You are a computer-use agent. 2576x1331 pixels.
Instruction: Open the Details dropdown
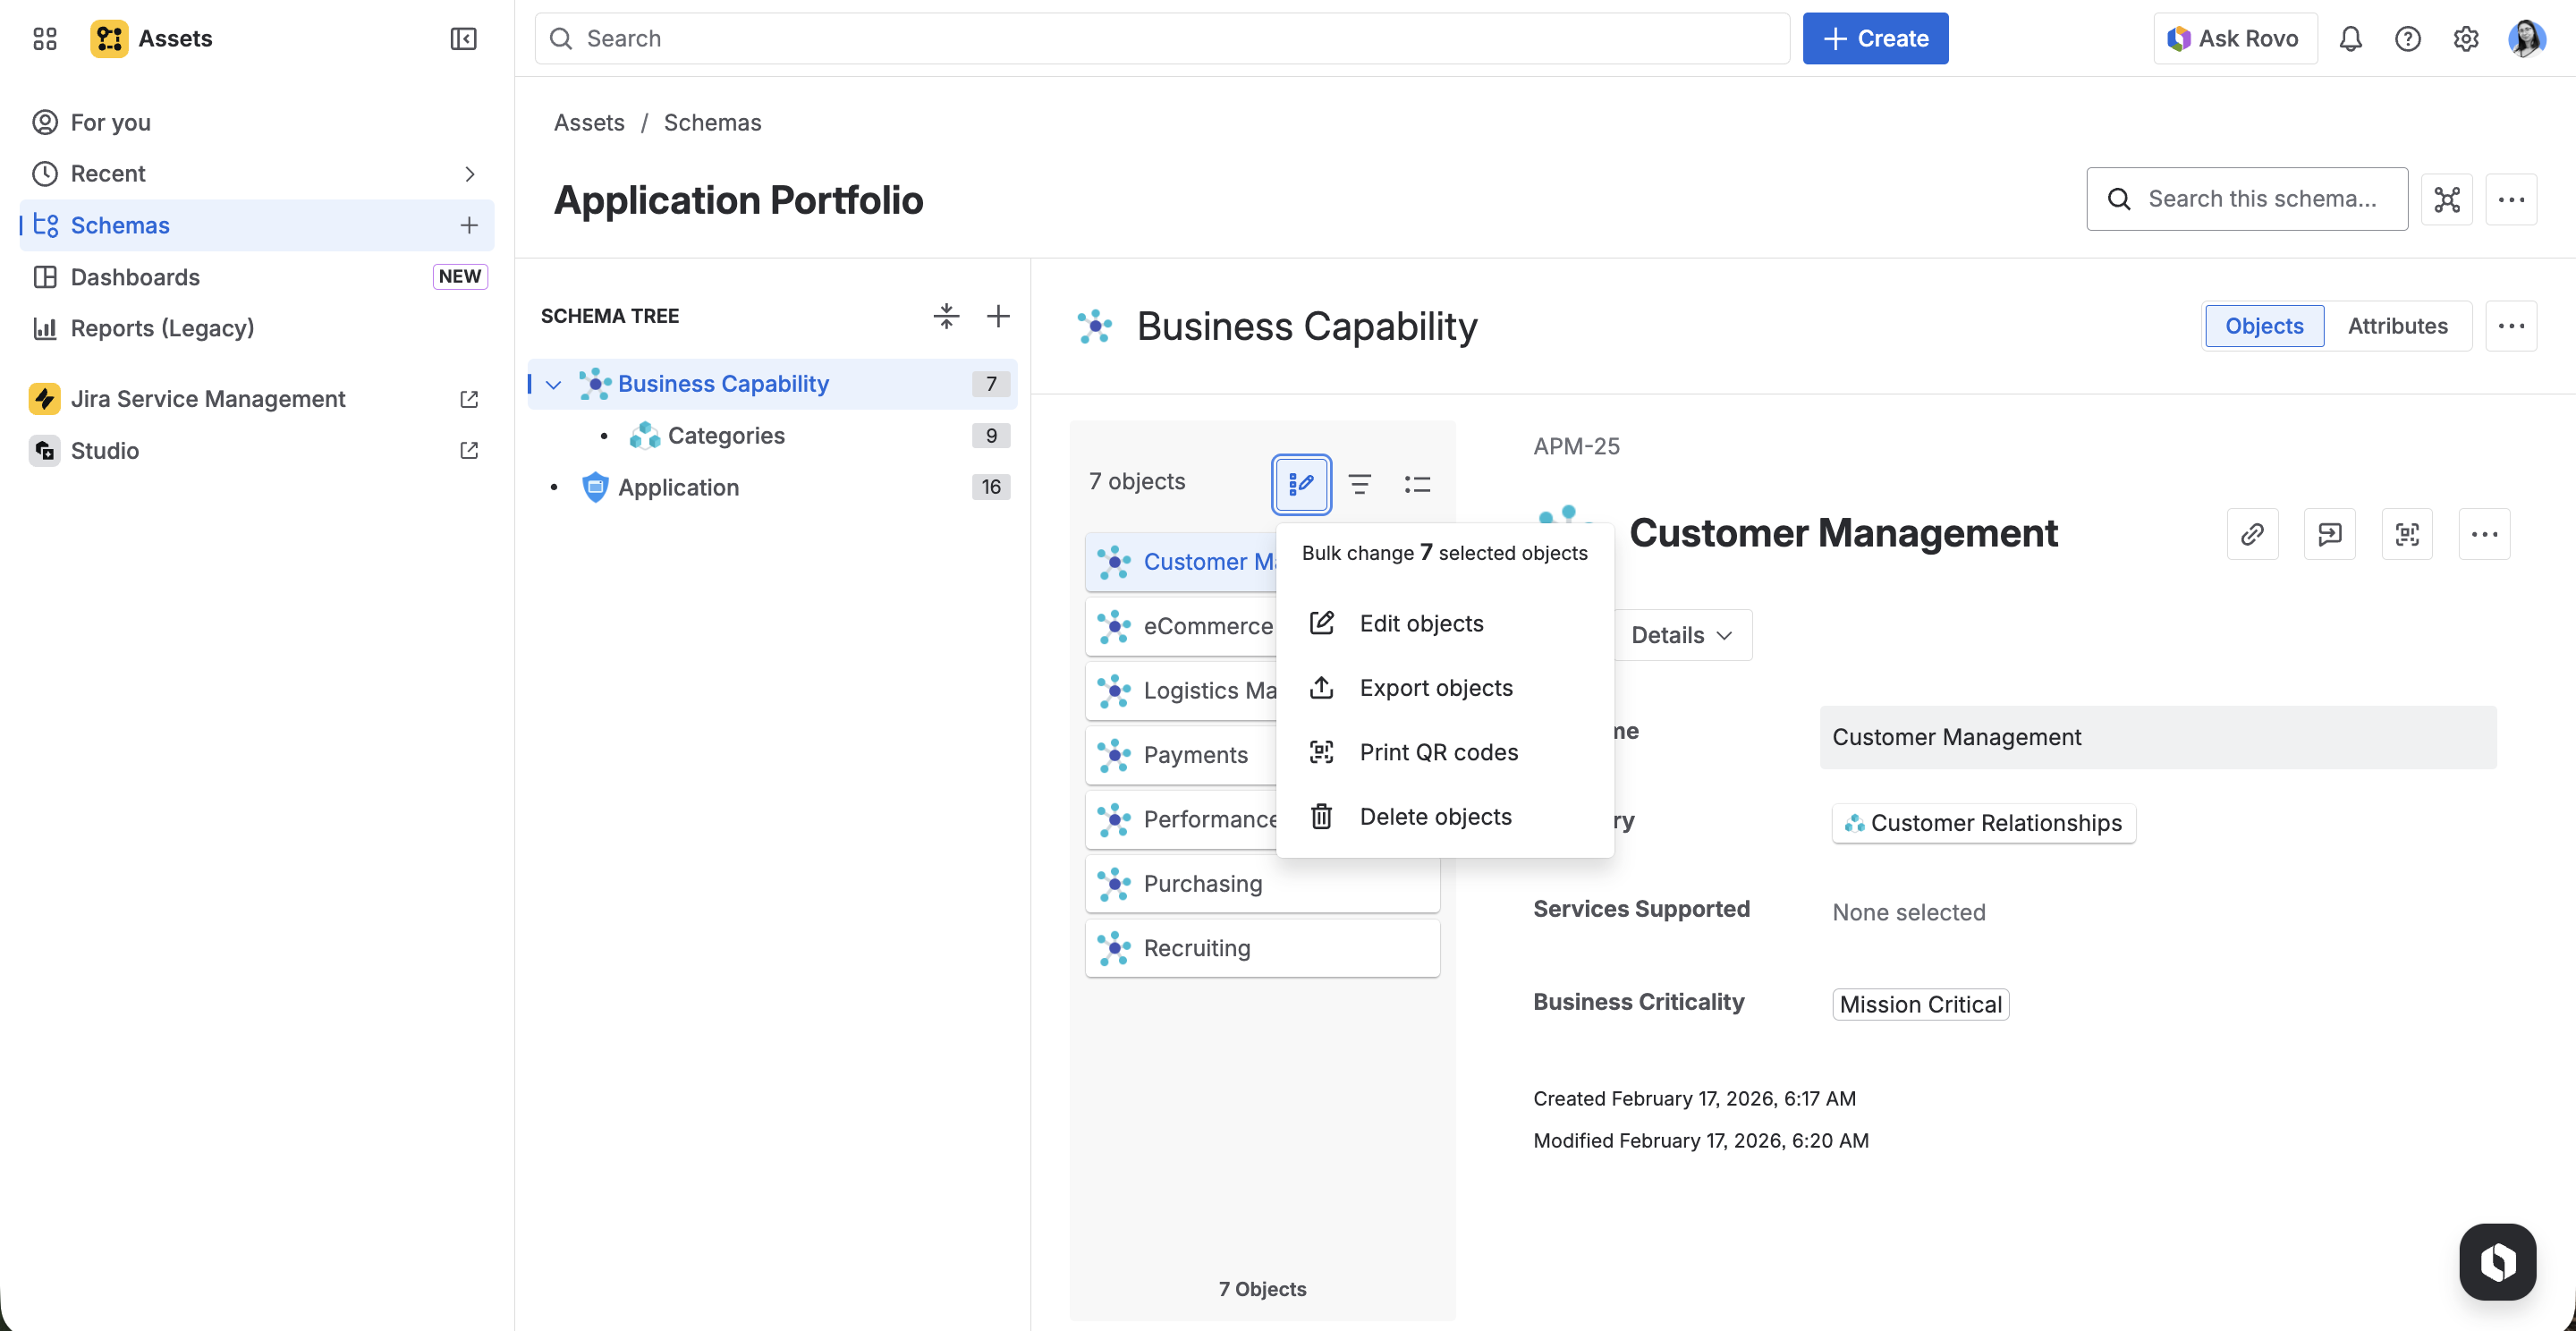click(x=1681, y=635)
